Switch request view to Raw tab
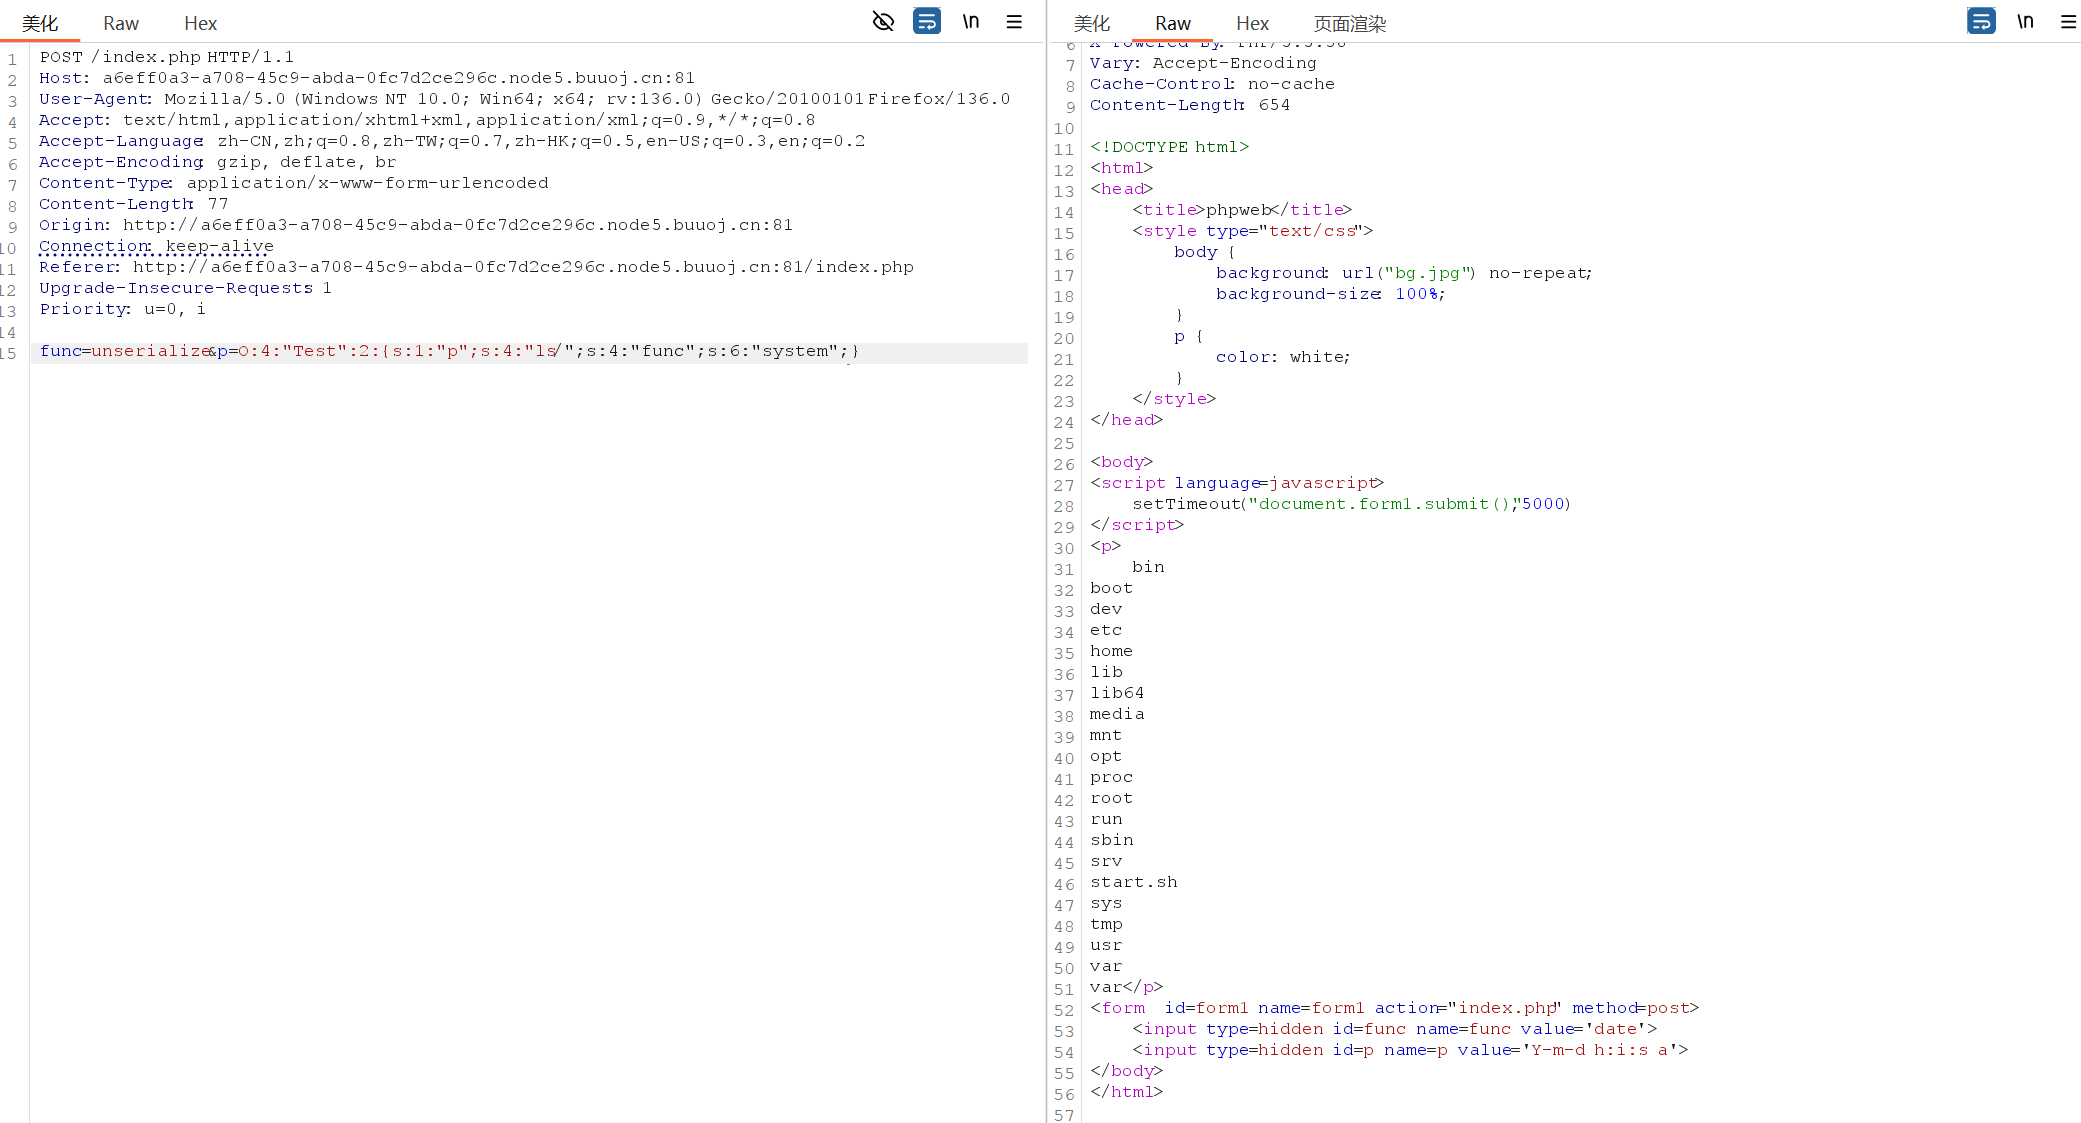Screen dimensions: 2081x1123 121,23
